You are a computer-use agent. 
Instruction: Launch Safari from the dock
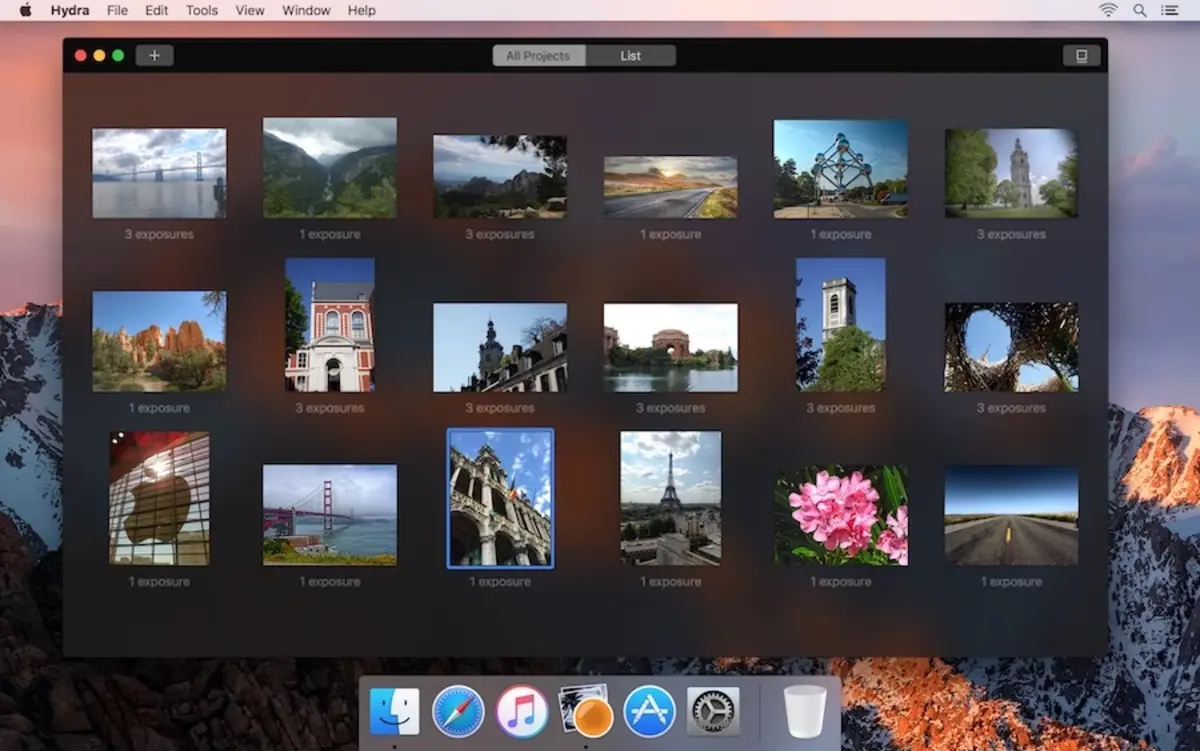458,711
